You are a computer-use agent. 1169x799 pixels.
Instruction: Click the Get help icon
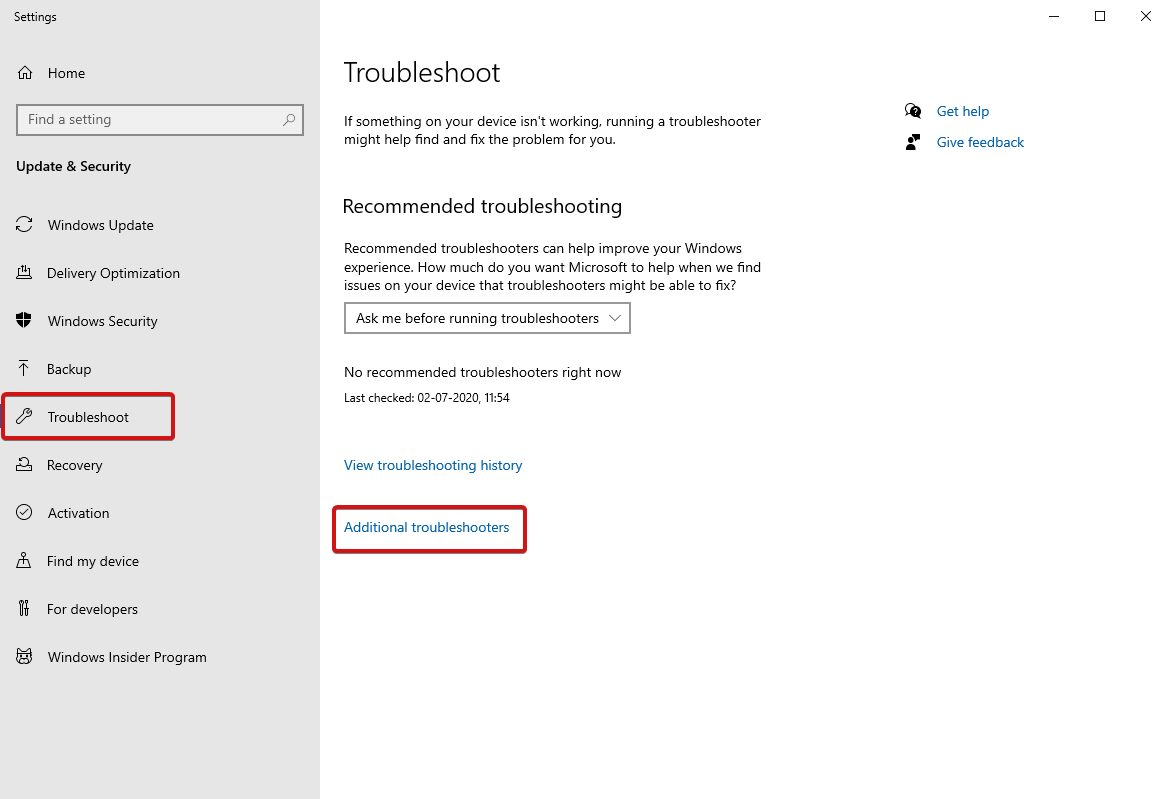tap(912, 110)
